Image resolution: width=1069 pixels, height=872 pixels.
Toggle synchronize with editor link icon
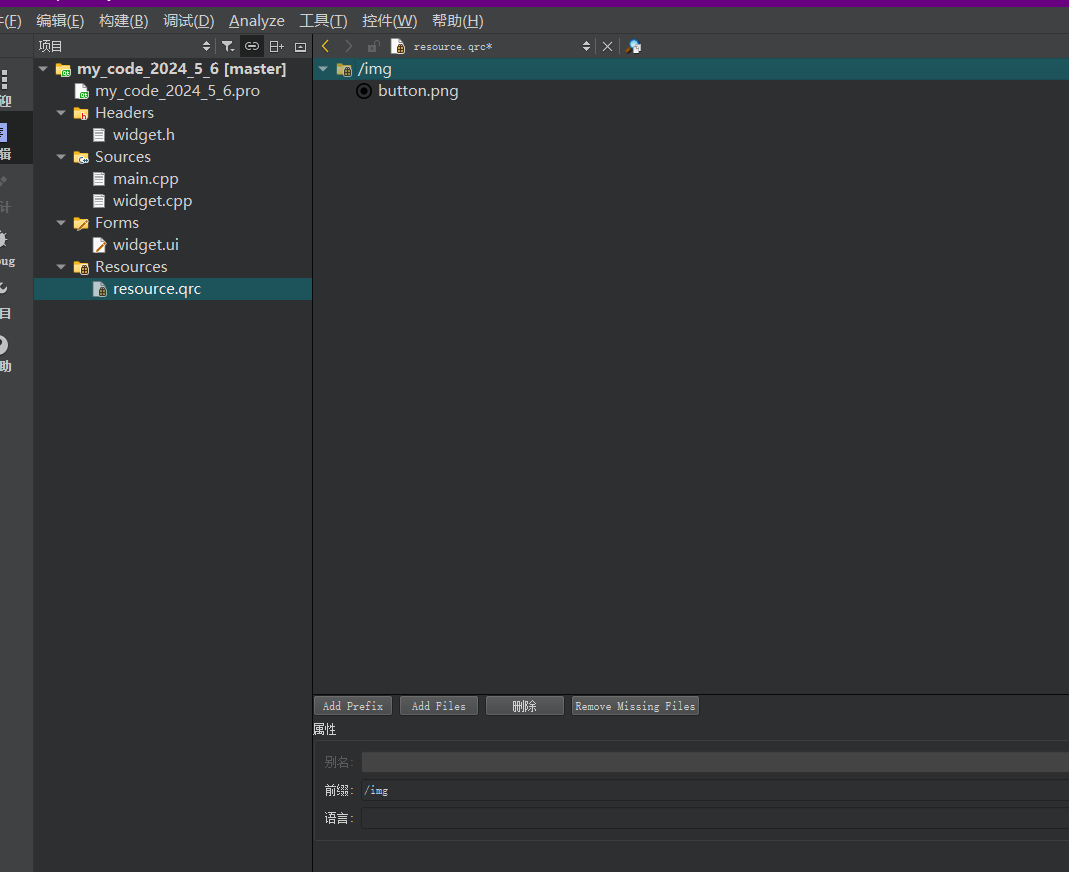click(x=252, y=46)
